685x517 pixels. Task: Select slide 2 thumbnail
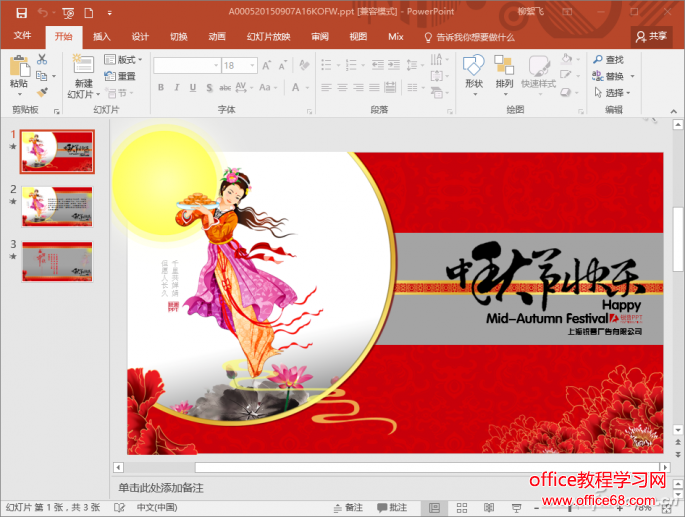[x=57, y=207]
